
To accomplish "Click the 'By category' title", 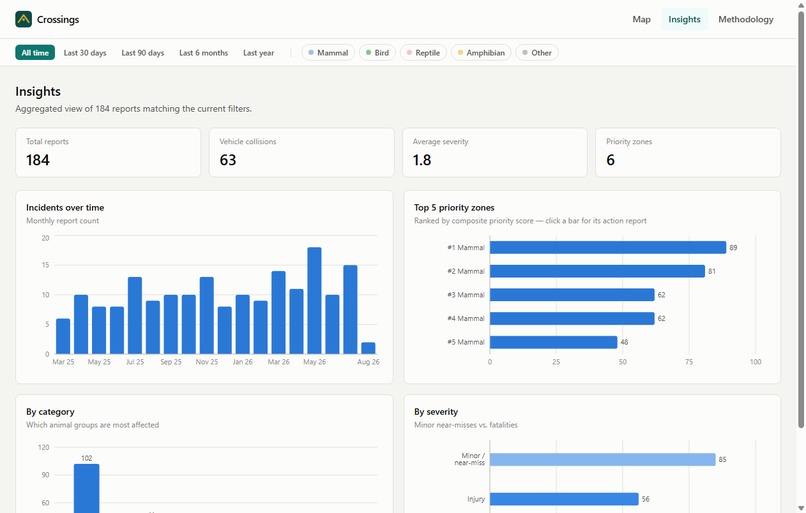I will pyautogui.click(x=50, y=412).
